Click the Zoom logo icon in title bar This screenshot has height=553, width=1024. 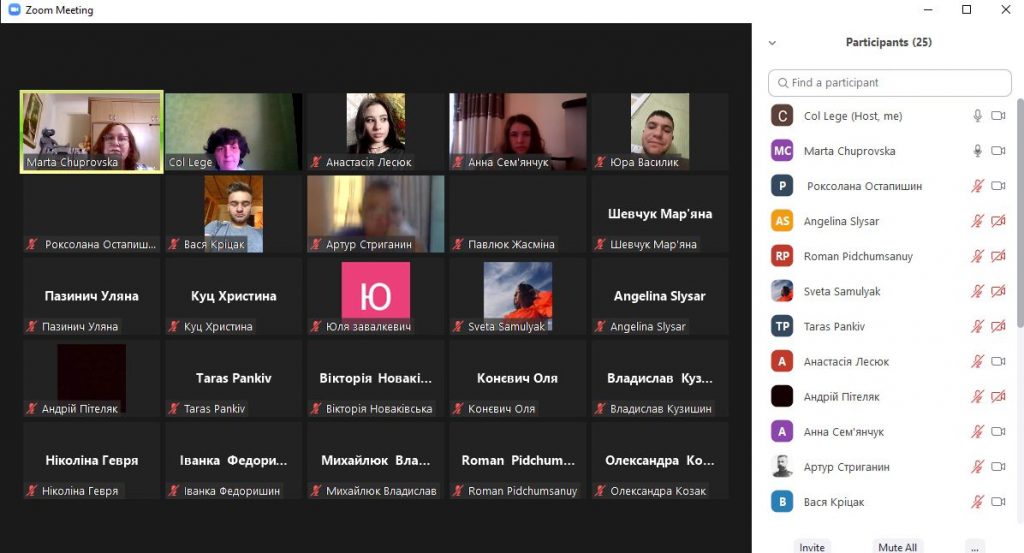[12, 10]
